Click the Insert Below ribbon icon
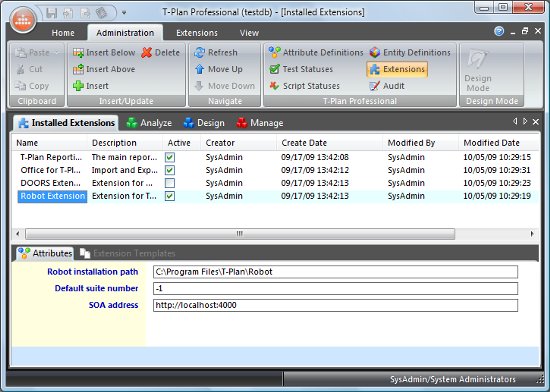This screenshot has width=550, height=392. [x=78, y=53]
